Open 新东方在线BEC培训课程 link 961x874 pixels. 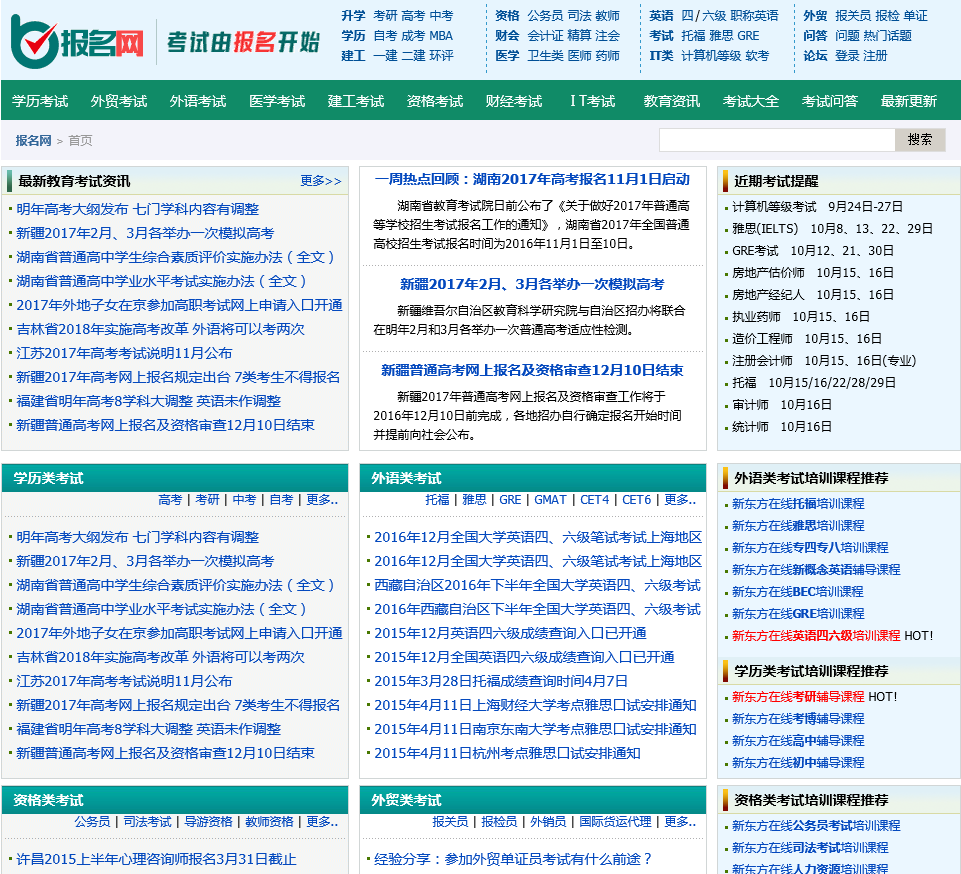coord(797,592)
